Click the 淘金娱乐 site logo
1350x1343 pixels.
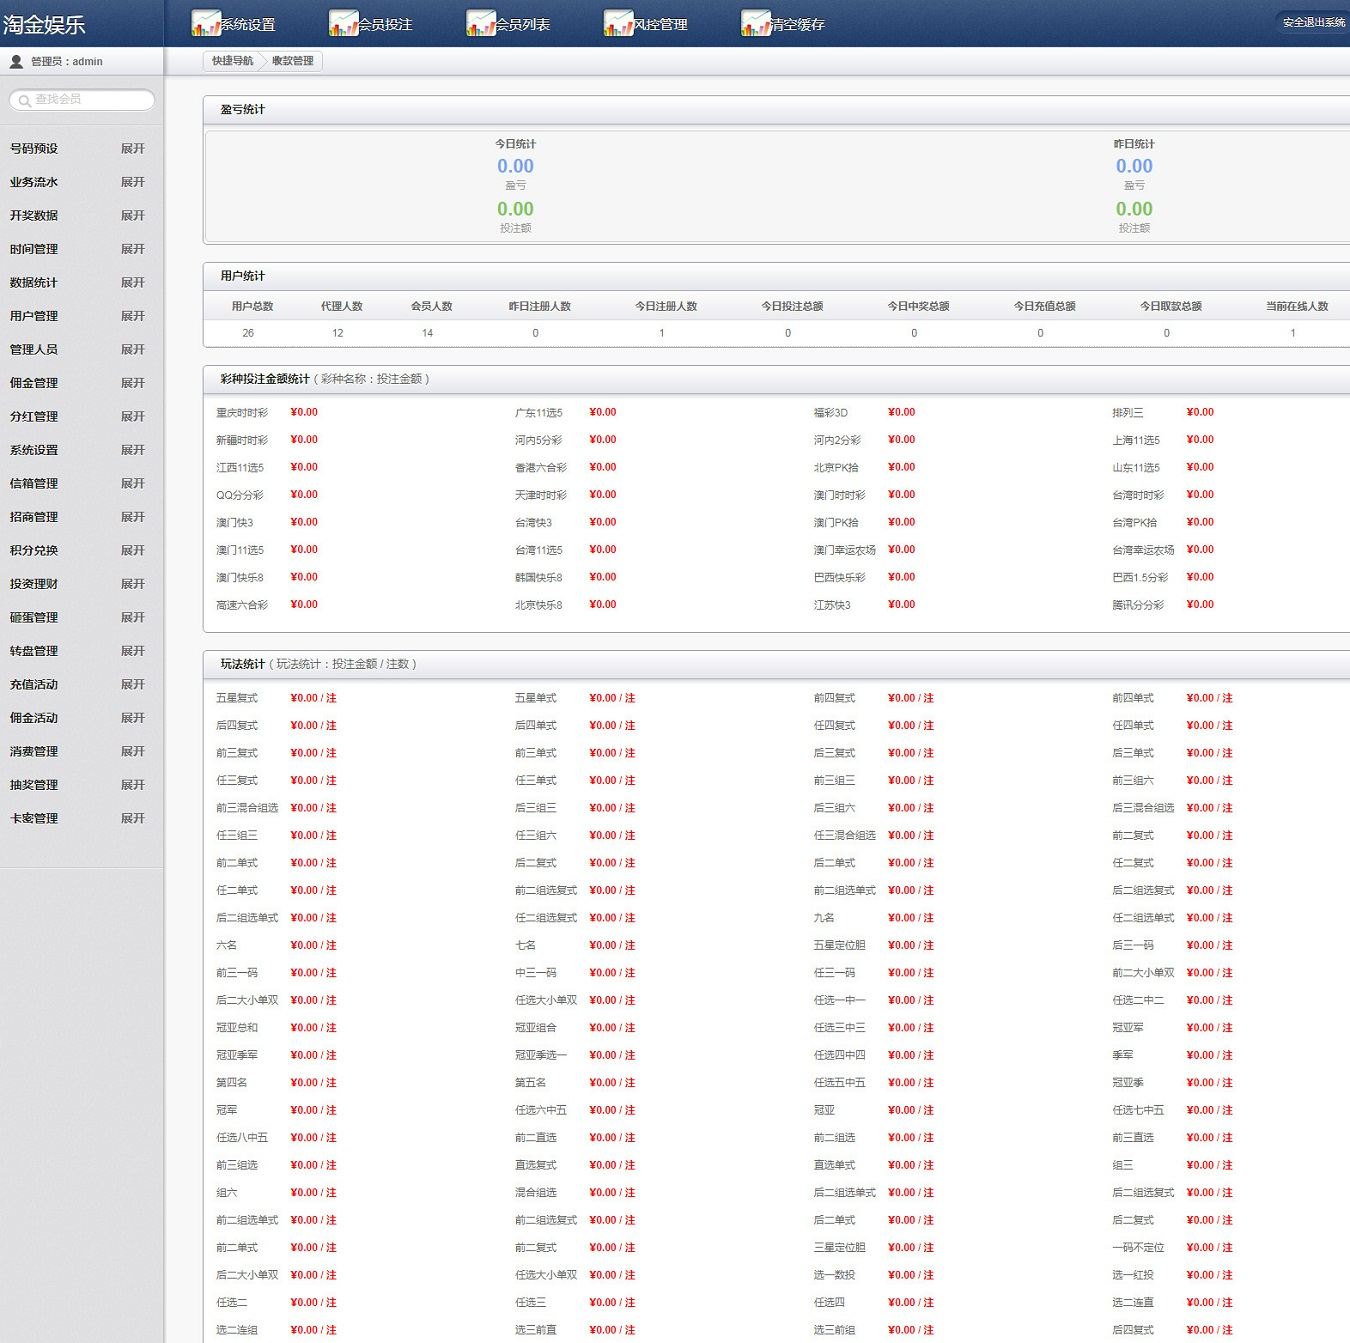click(x=44, y=24)
